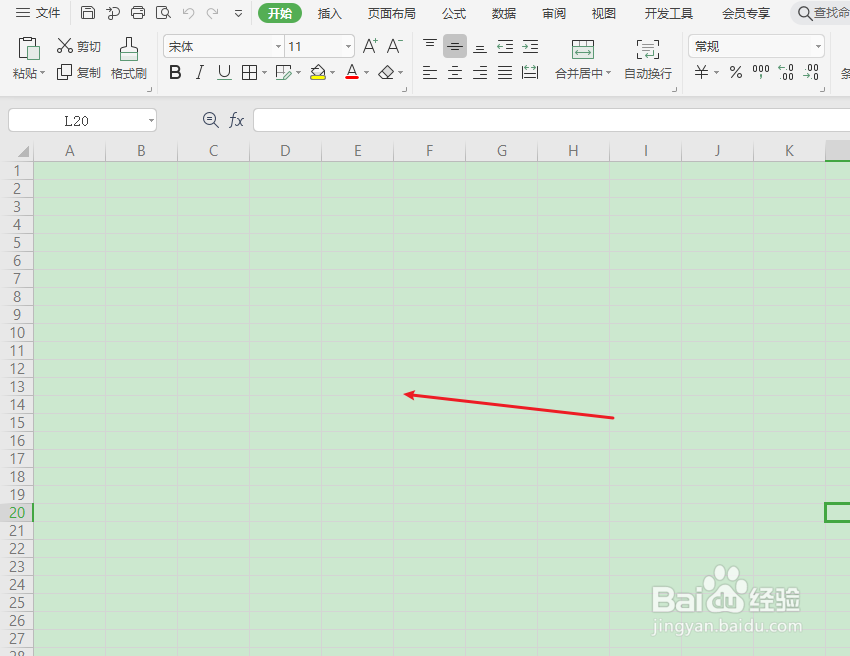850x656 pixels.
Task: Center text horizontally
Action: pos(455,72)
